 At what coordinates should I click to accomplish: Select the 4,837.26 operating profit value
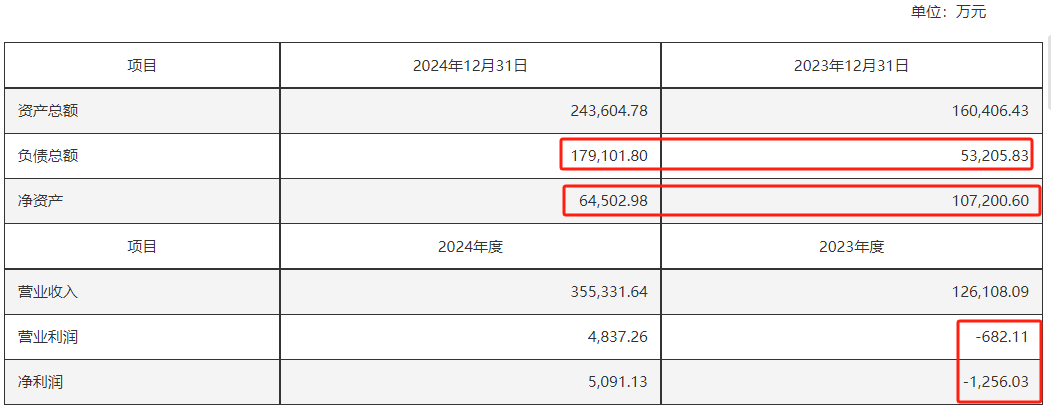pyautogui.click(x=620, y=337)
